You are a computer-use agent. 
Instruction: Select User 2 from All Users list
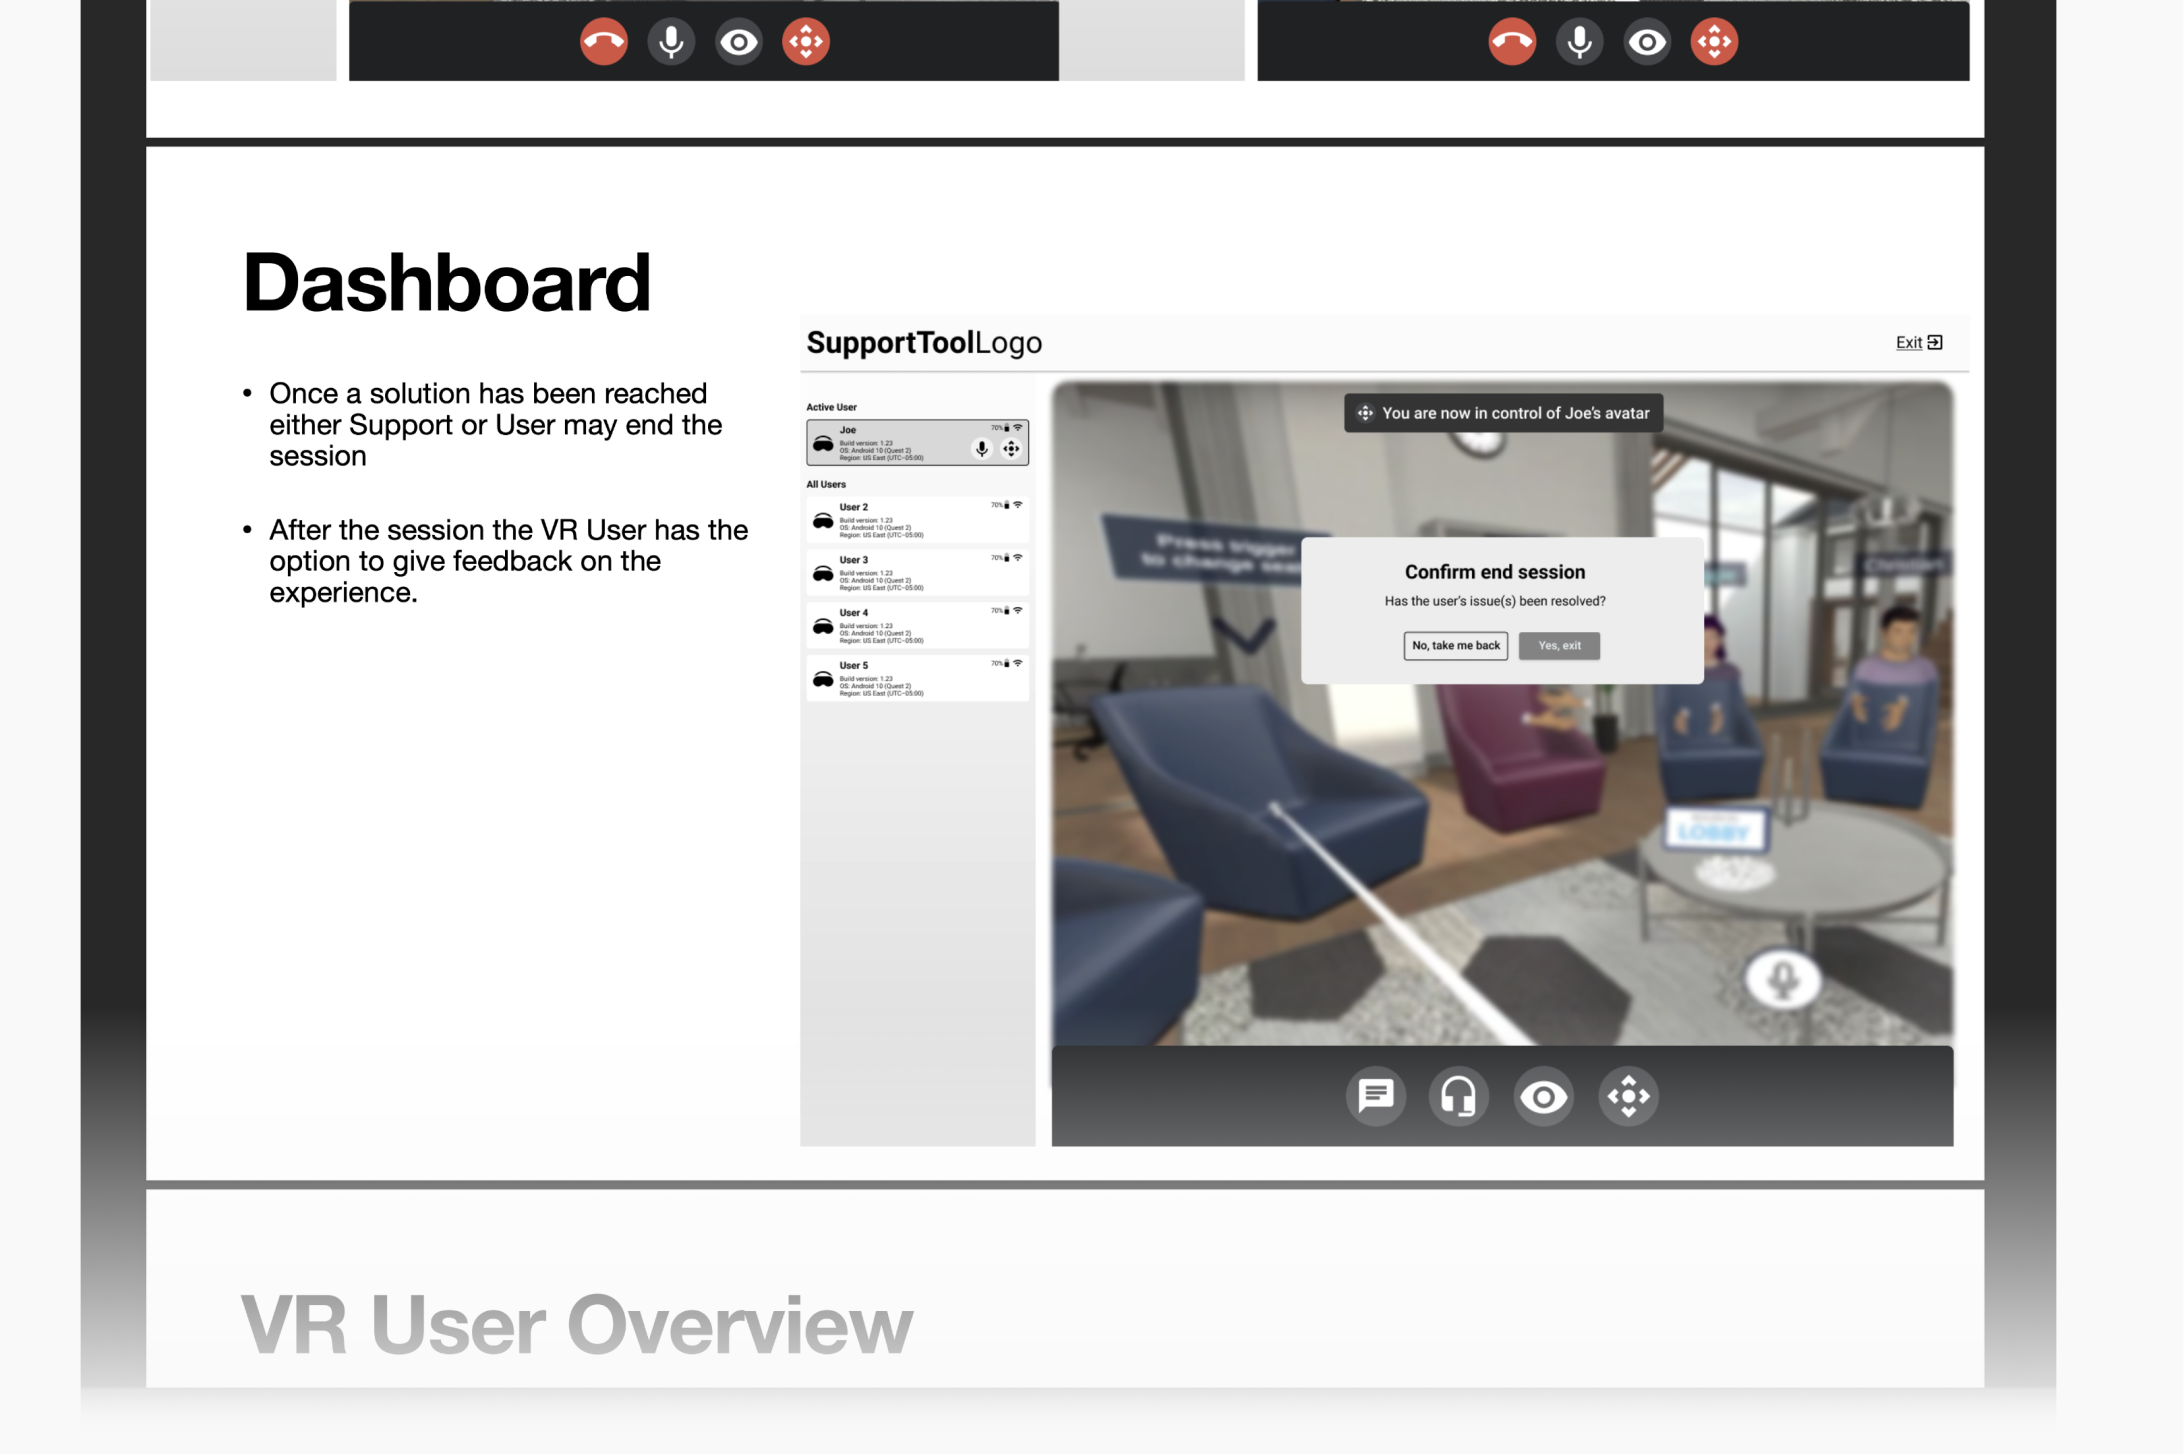tap(917, 520)
